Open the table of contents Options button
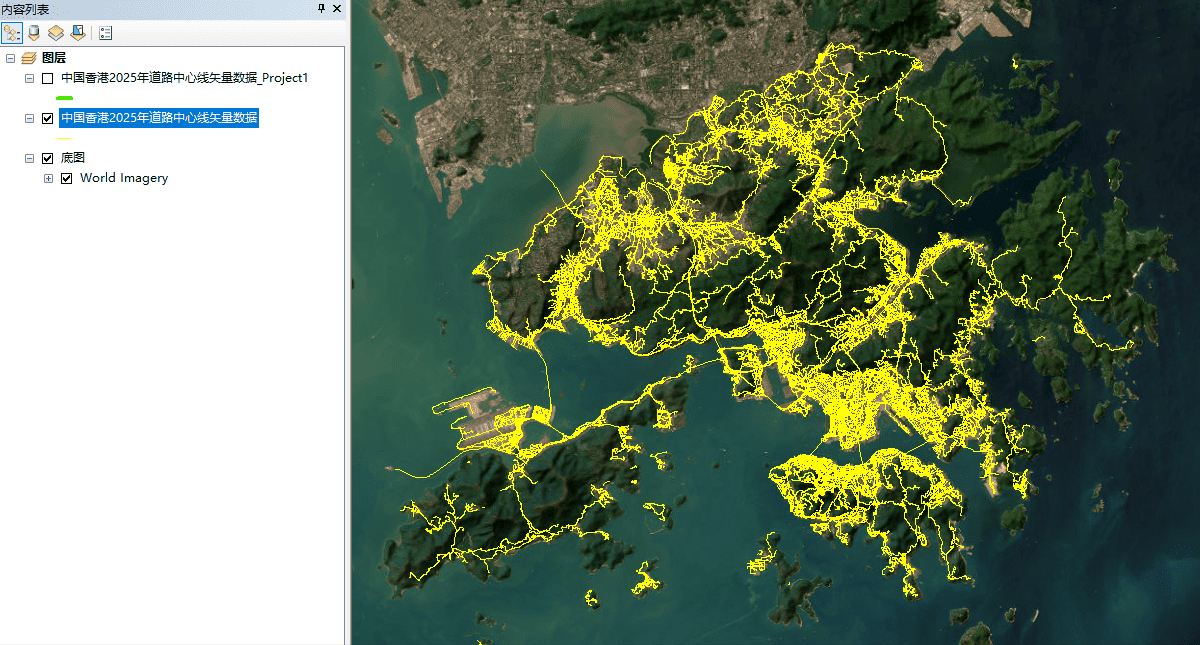This screenshot has width=1200, height=645. [x=105, y=33]
